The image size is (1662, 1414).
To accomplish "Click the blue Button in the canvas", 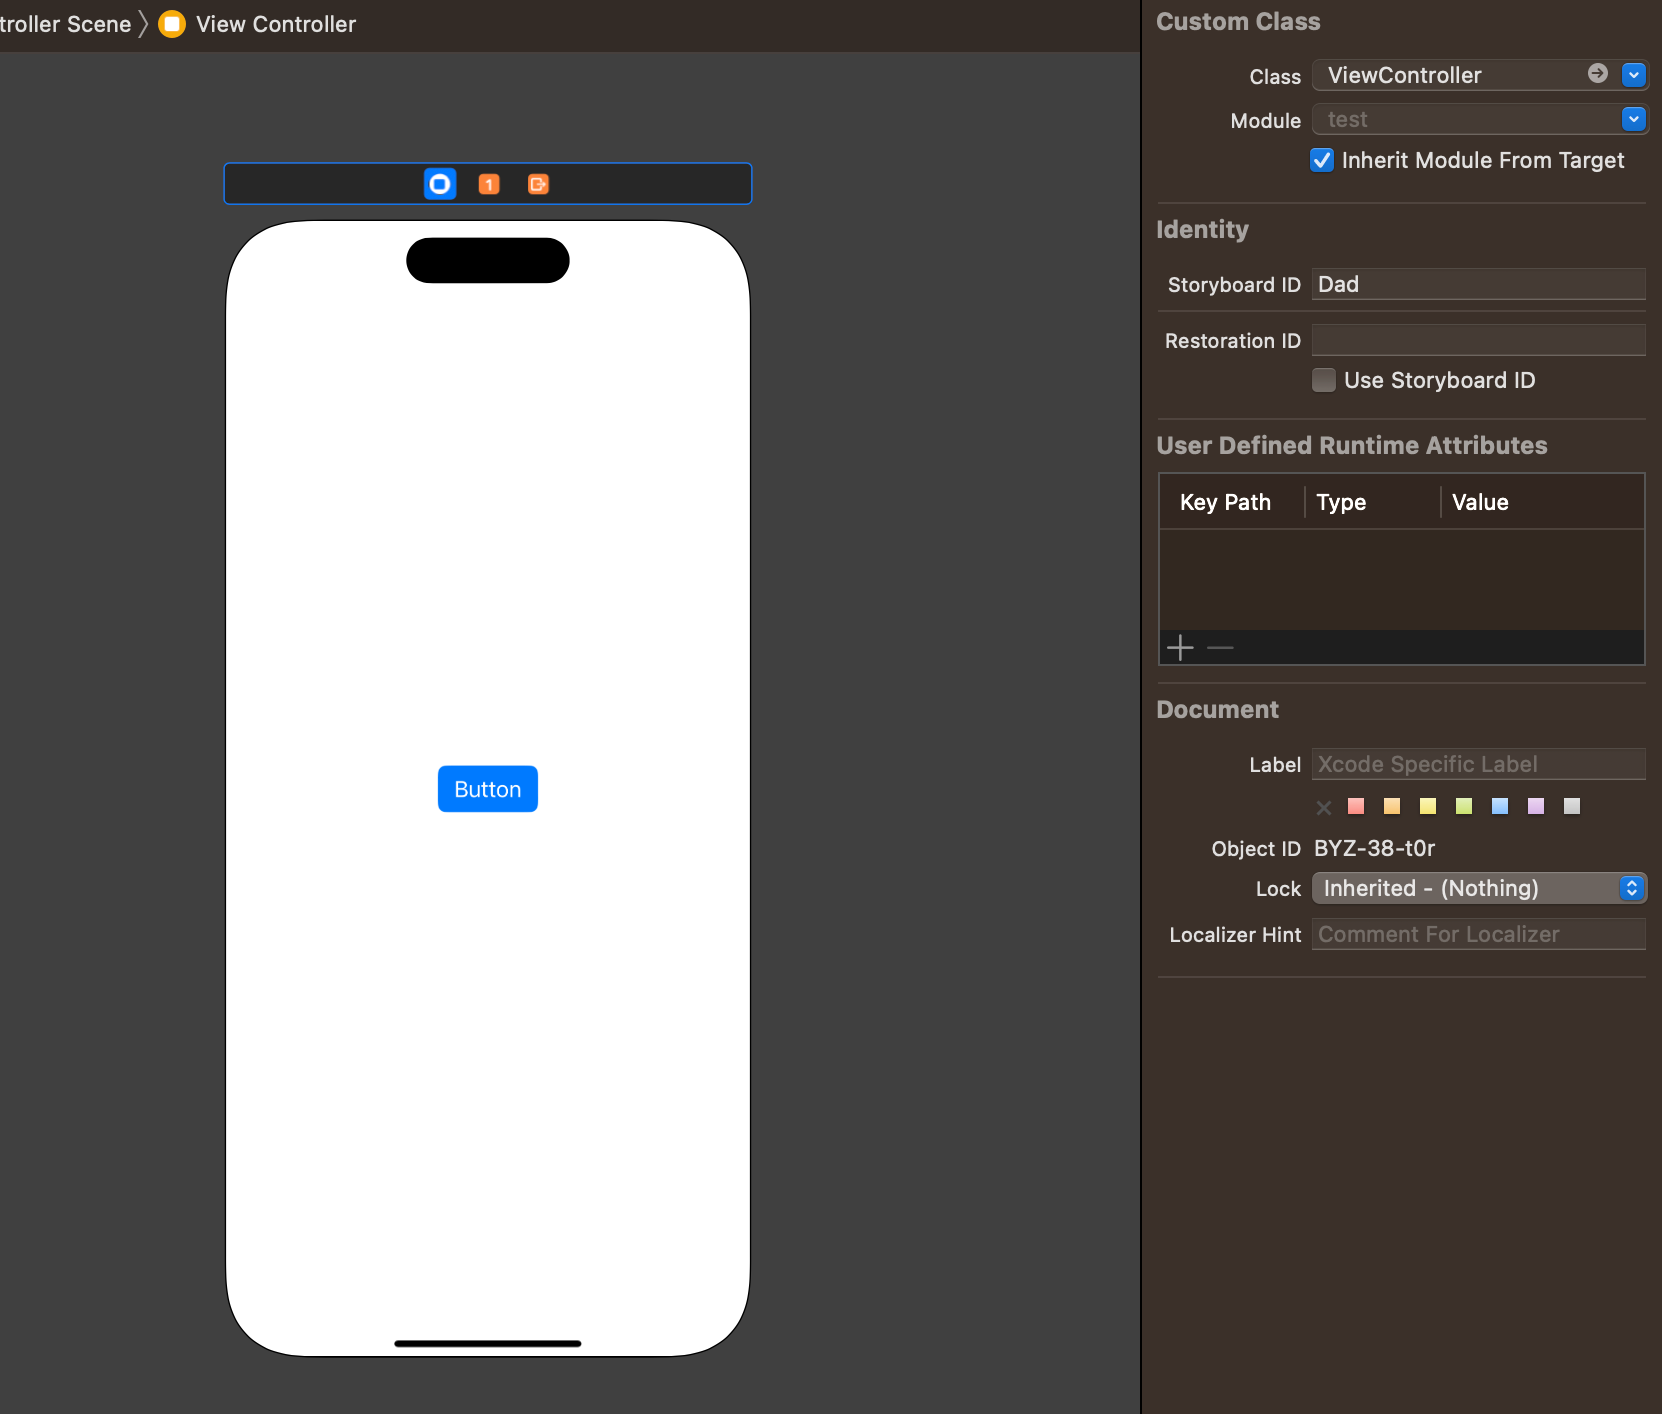I will click(488, 789).
